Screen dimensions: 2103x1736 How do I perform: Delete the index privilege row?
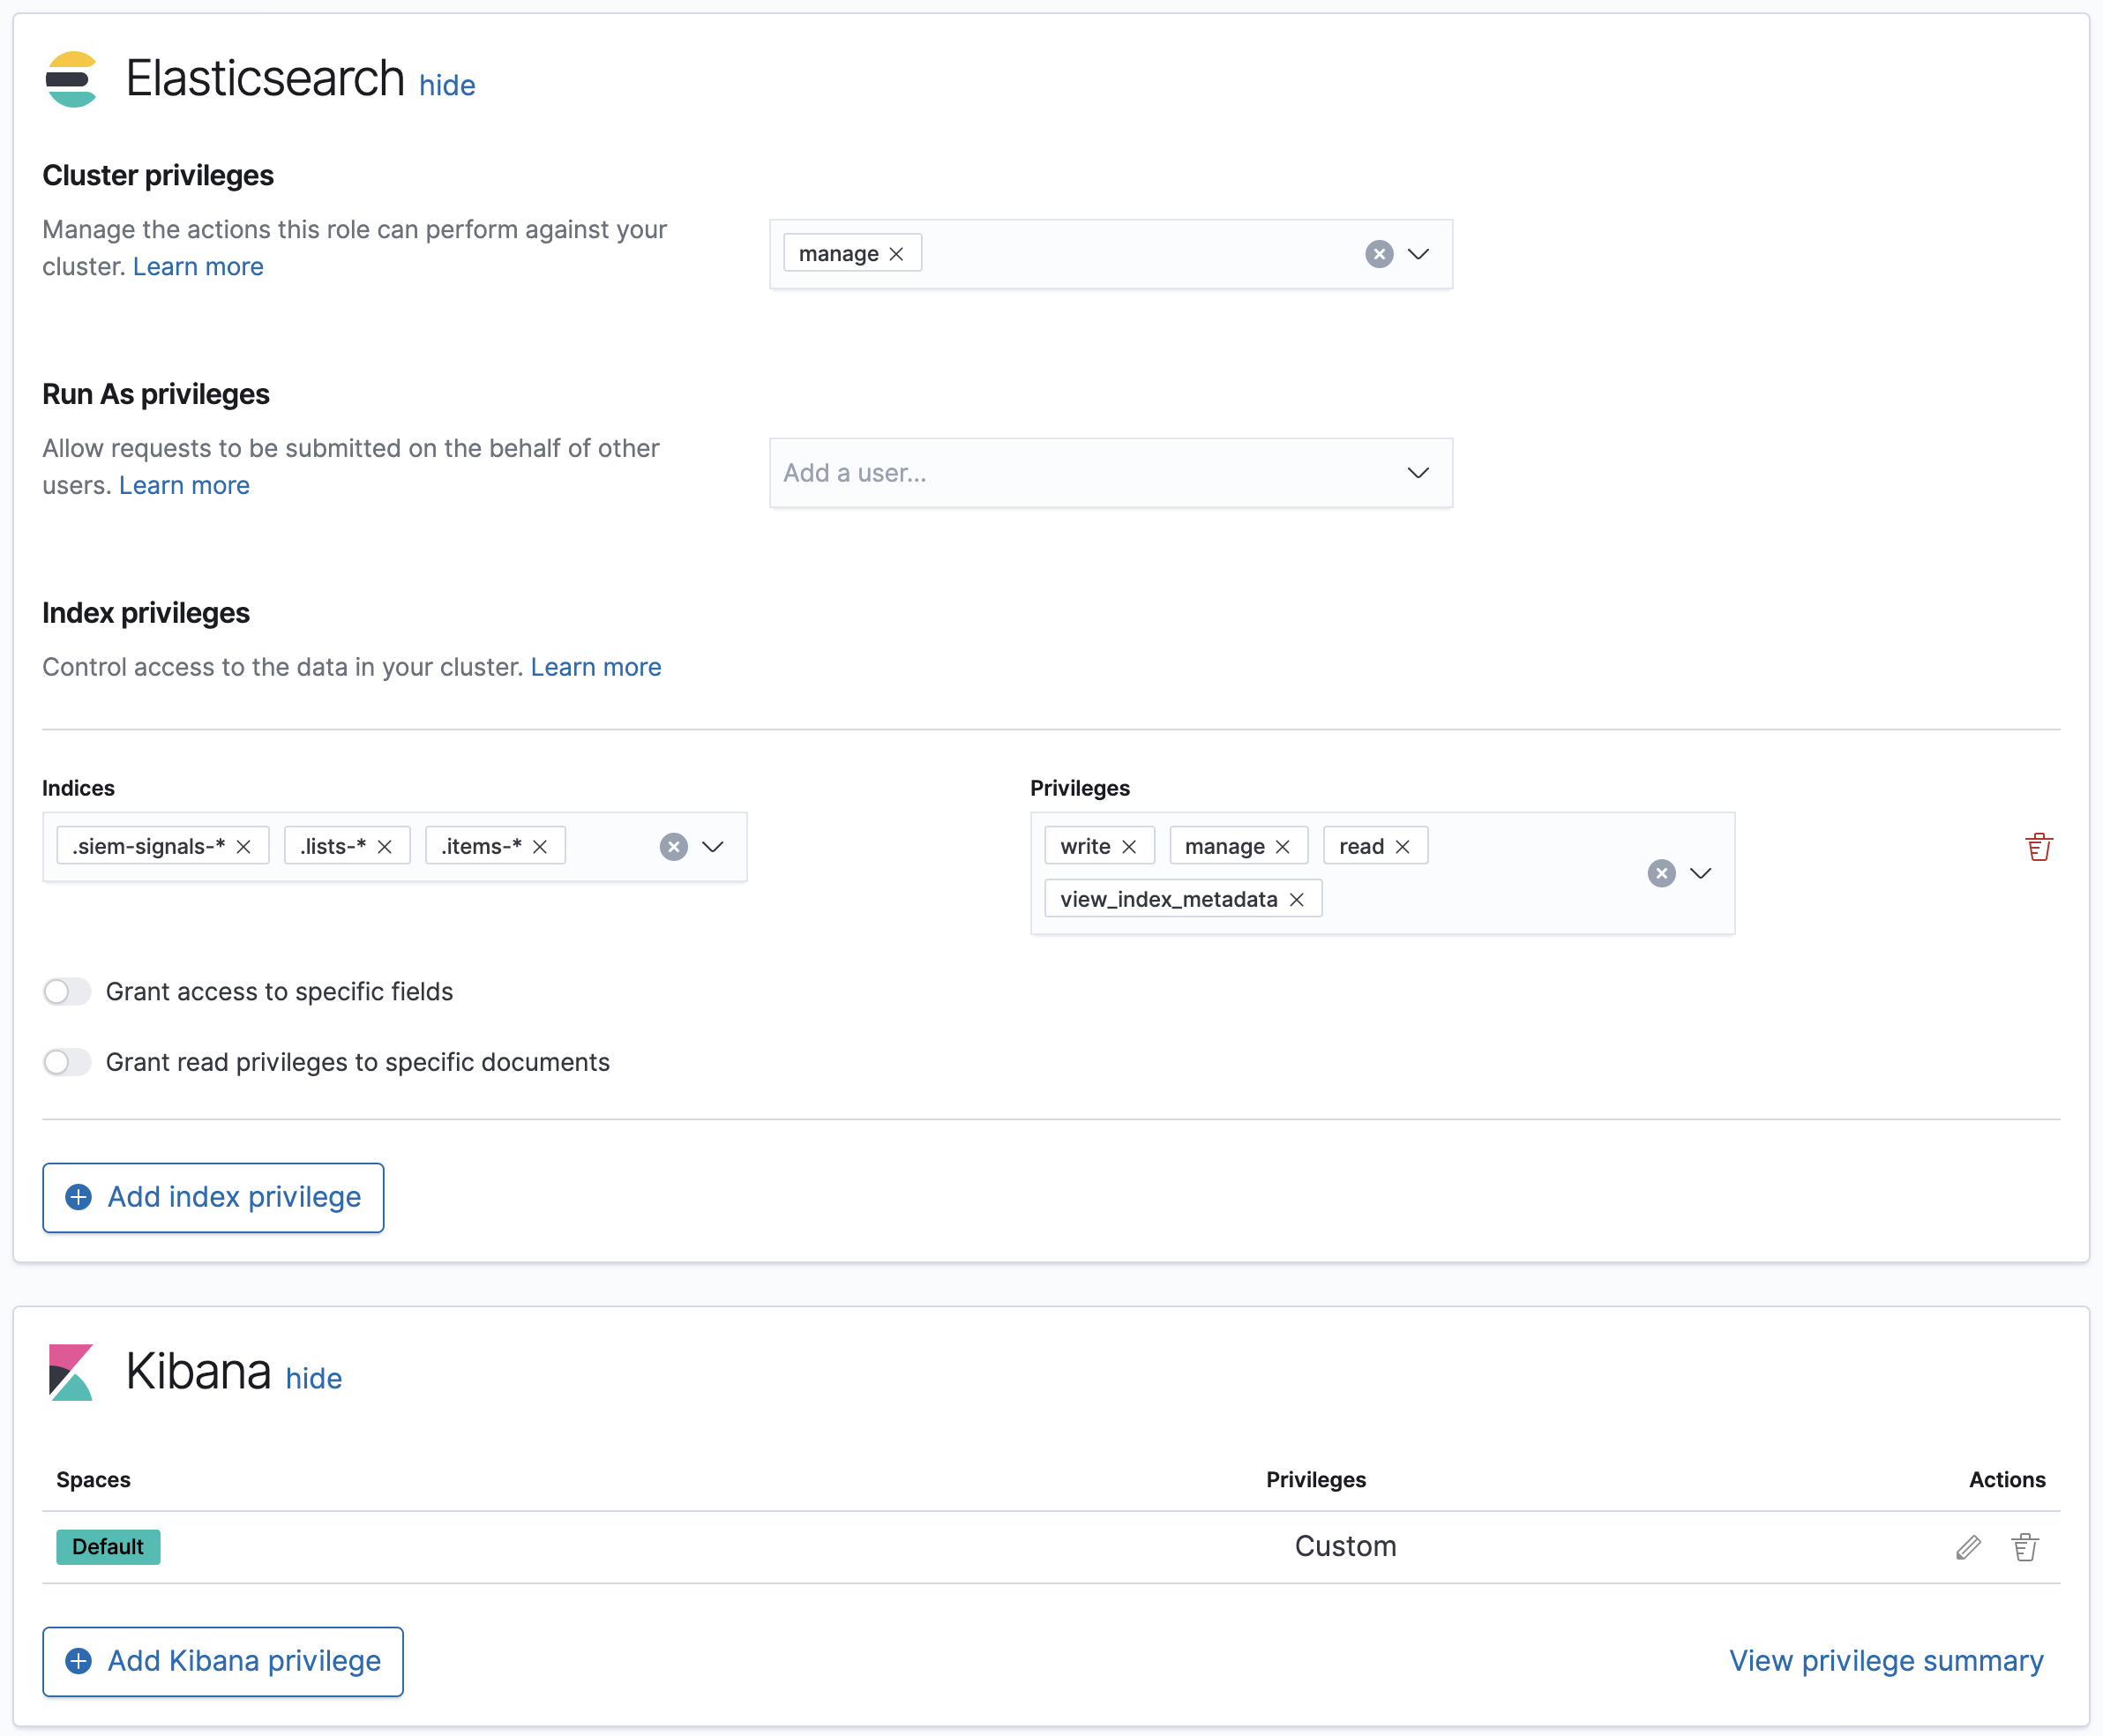coord(2038,847)
